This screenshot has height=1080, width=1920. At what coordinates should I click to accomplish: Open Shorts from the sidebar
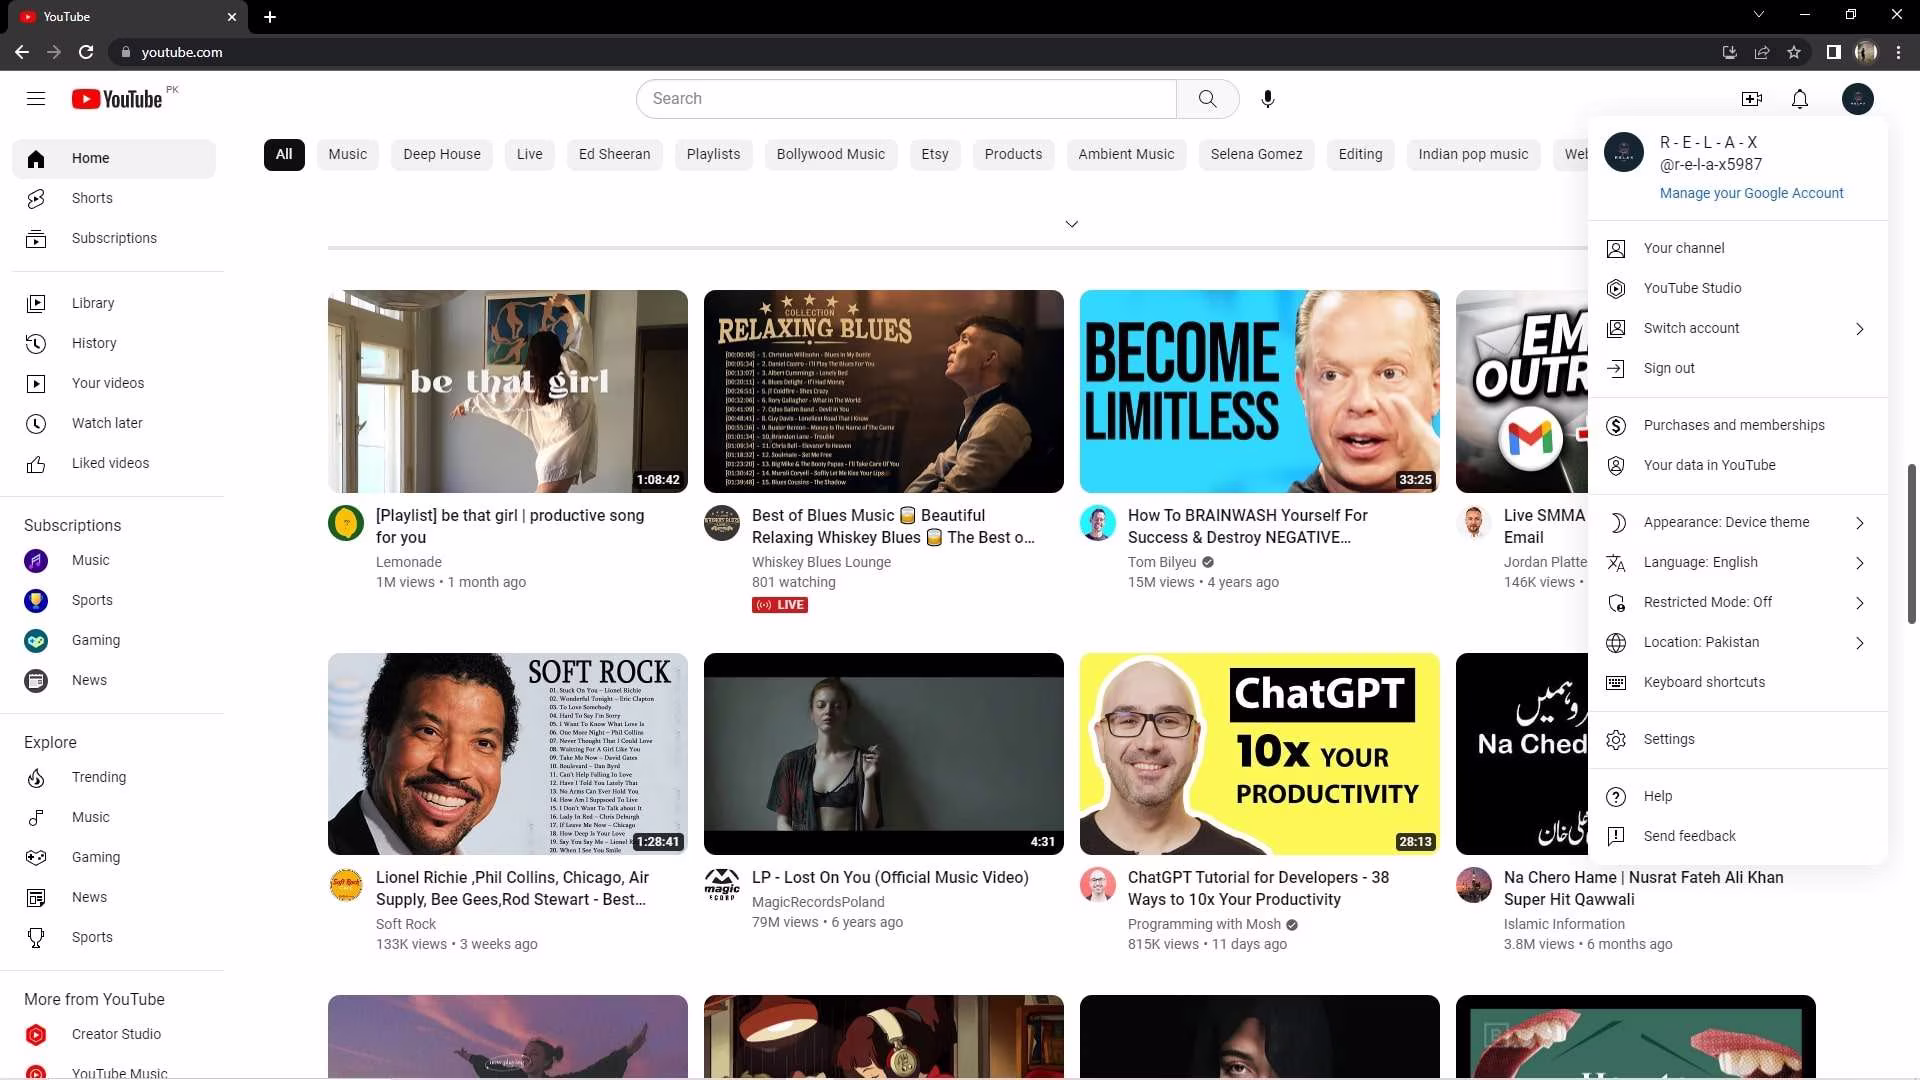tap(92, 198)
